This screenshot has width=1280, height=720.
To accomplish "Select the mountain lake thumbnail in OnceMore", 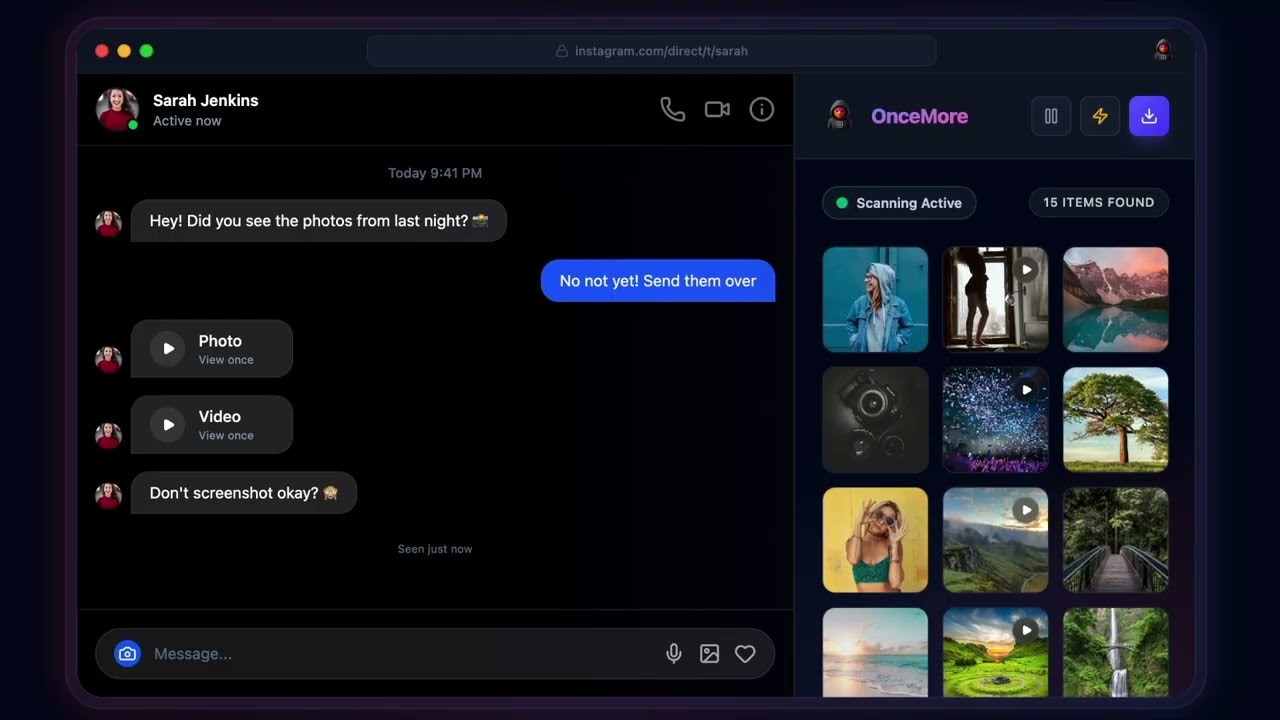I will pyautogui.click(x=1115, y=300).
